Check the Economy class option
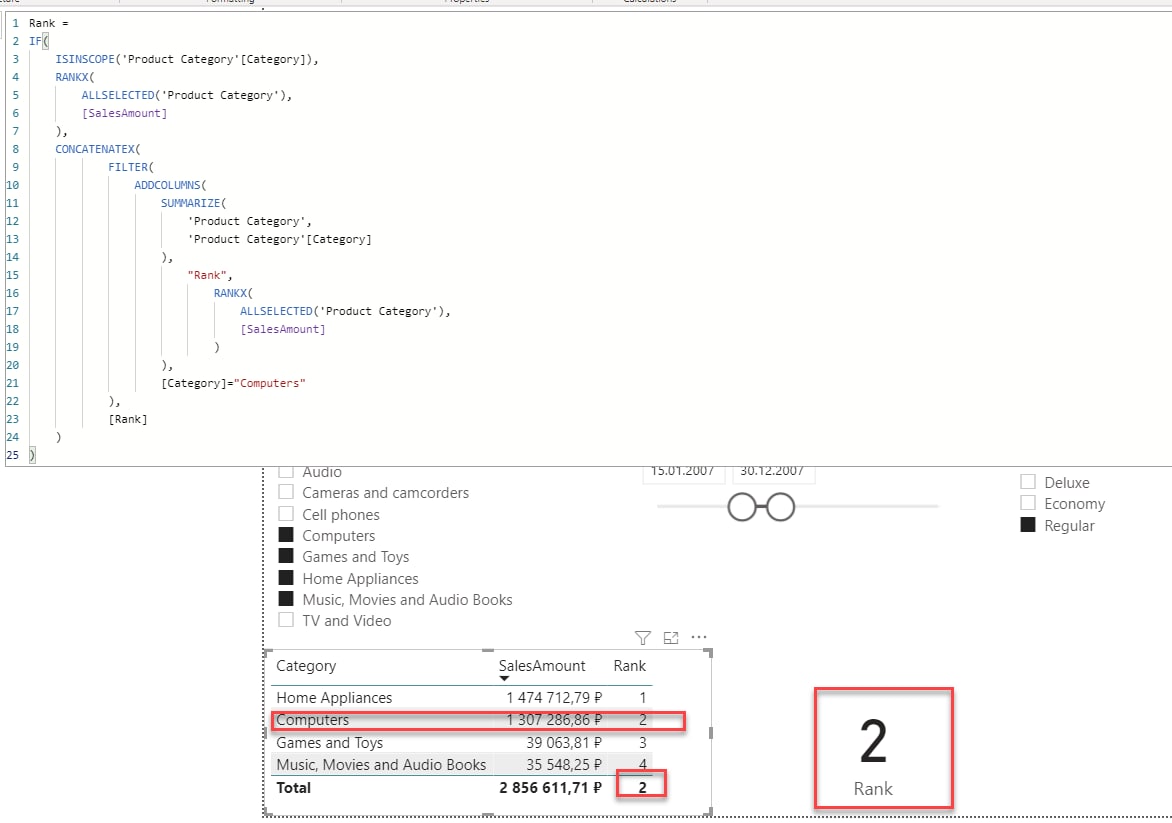The image size is (1172, 823). click(1028, 502)
